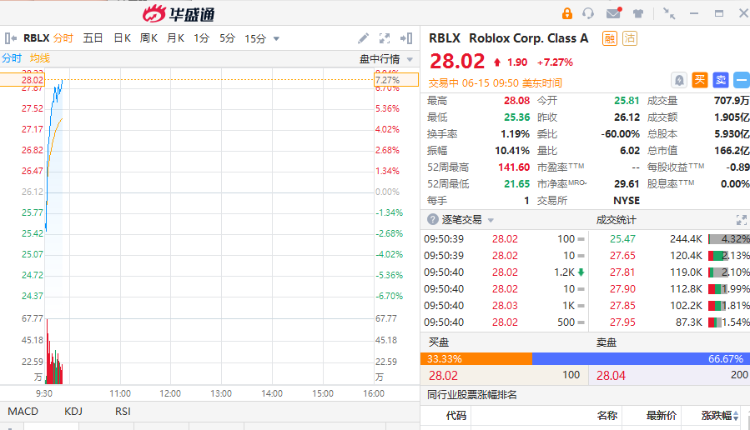Open the KDJ indicator tab
This screenshot has height=430, width=750.
[x=73, y=411]
